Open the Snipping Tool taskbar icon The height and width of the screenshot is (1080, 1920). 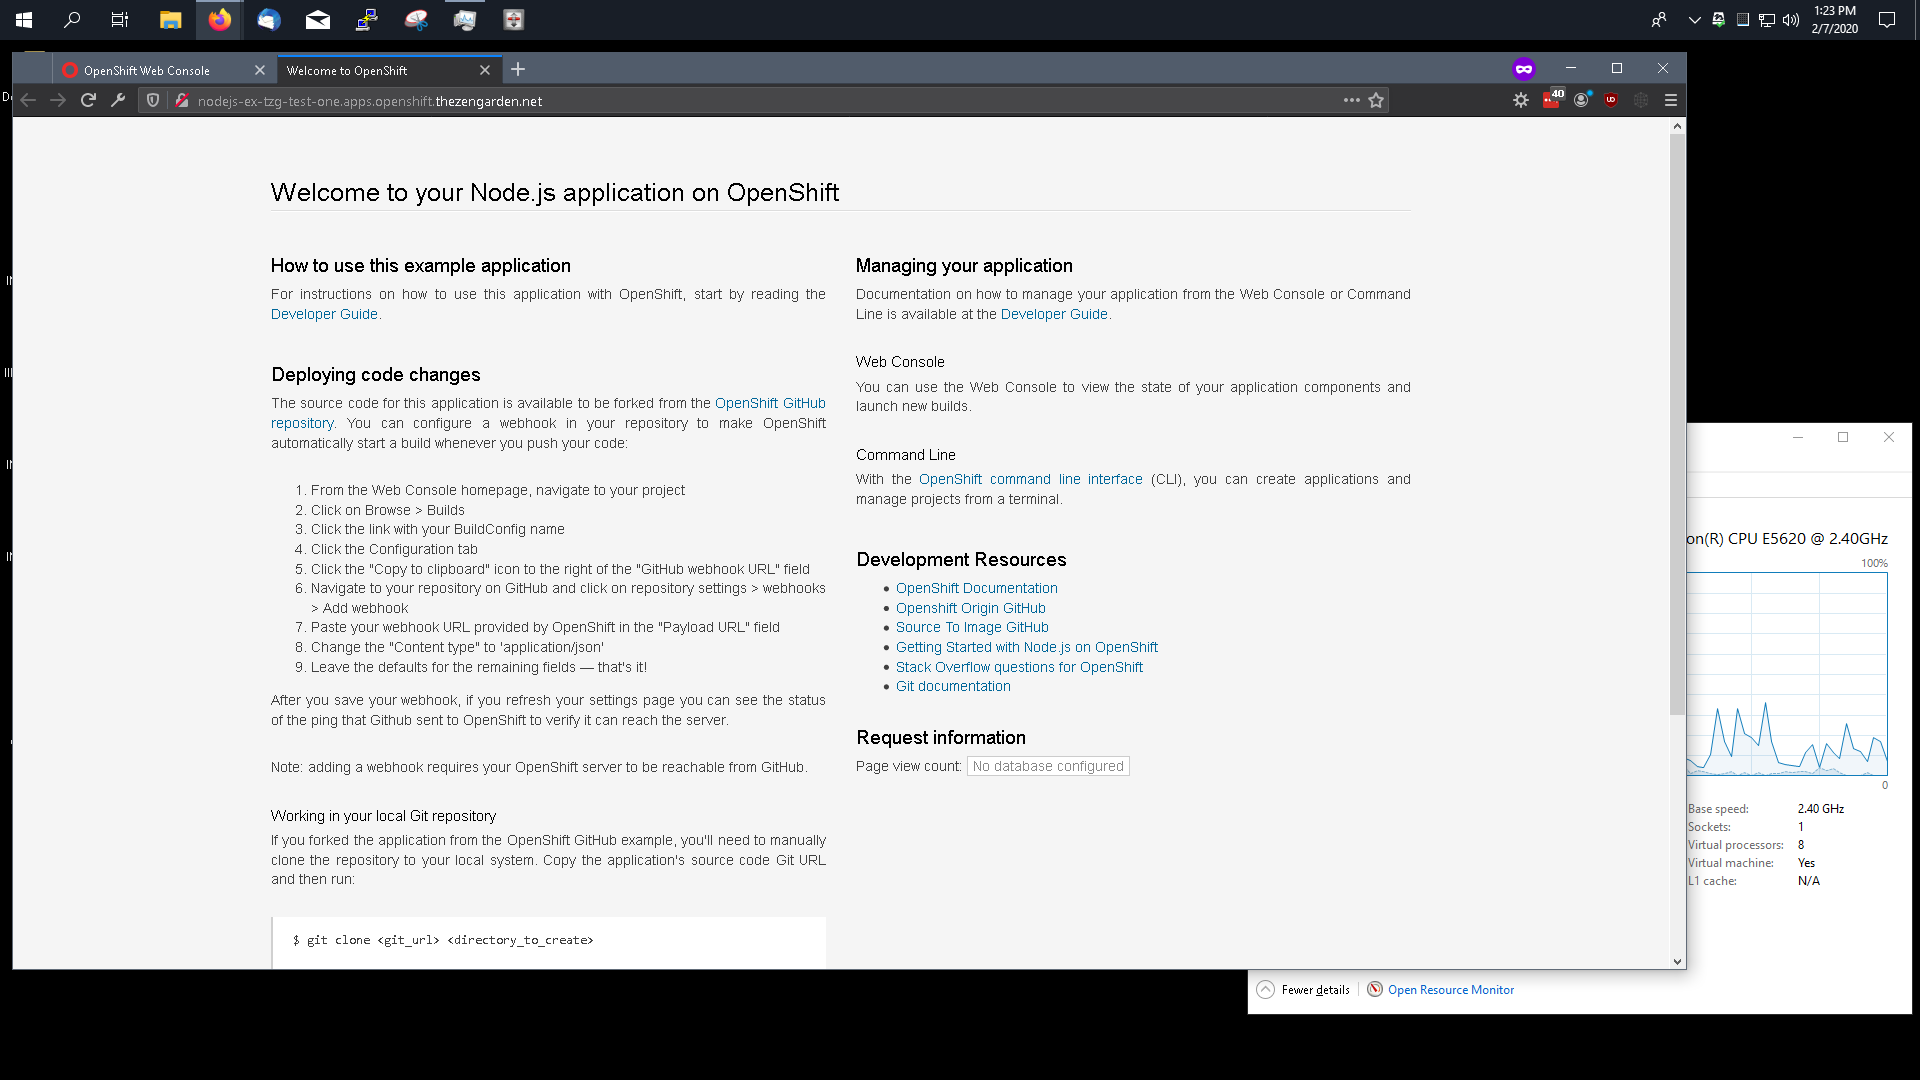(416, 19)
